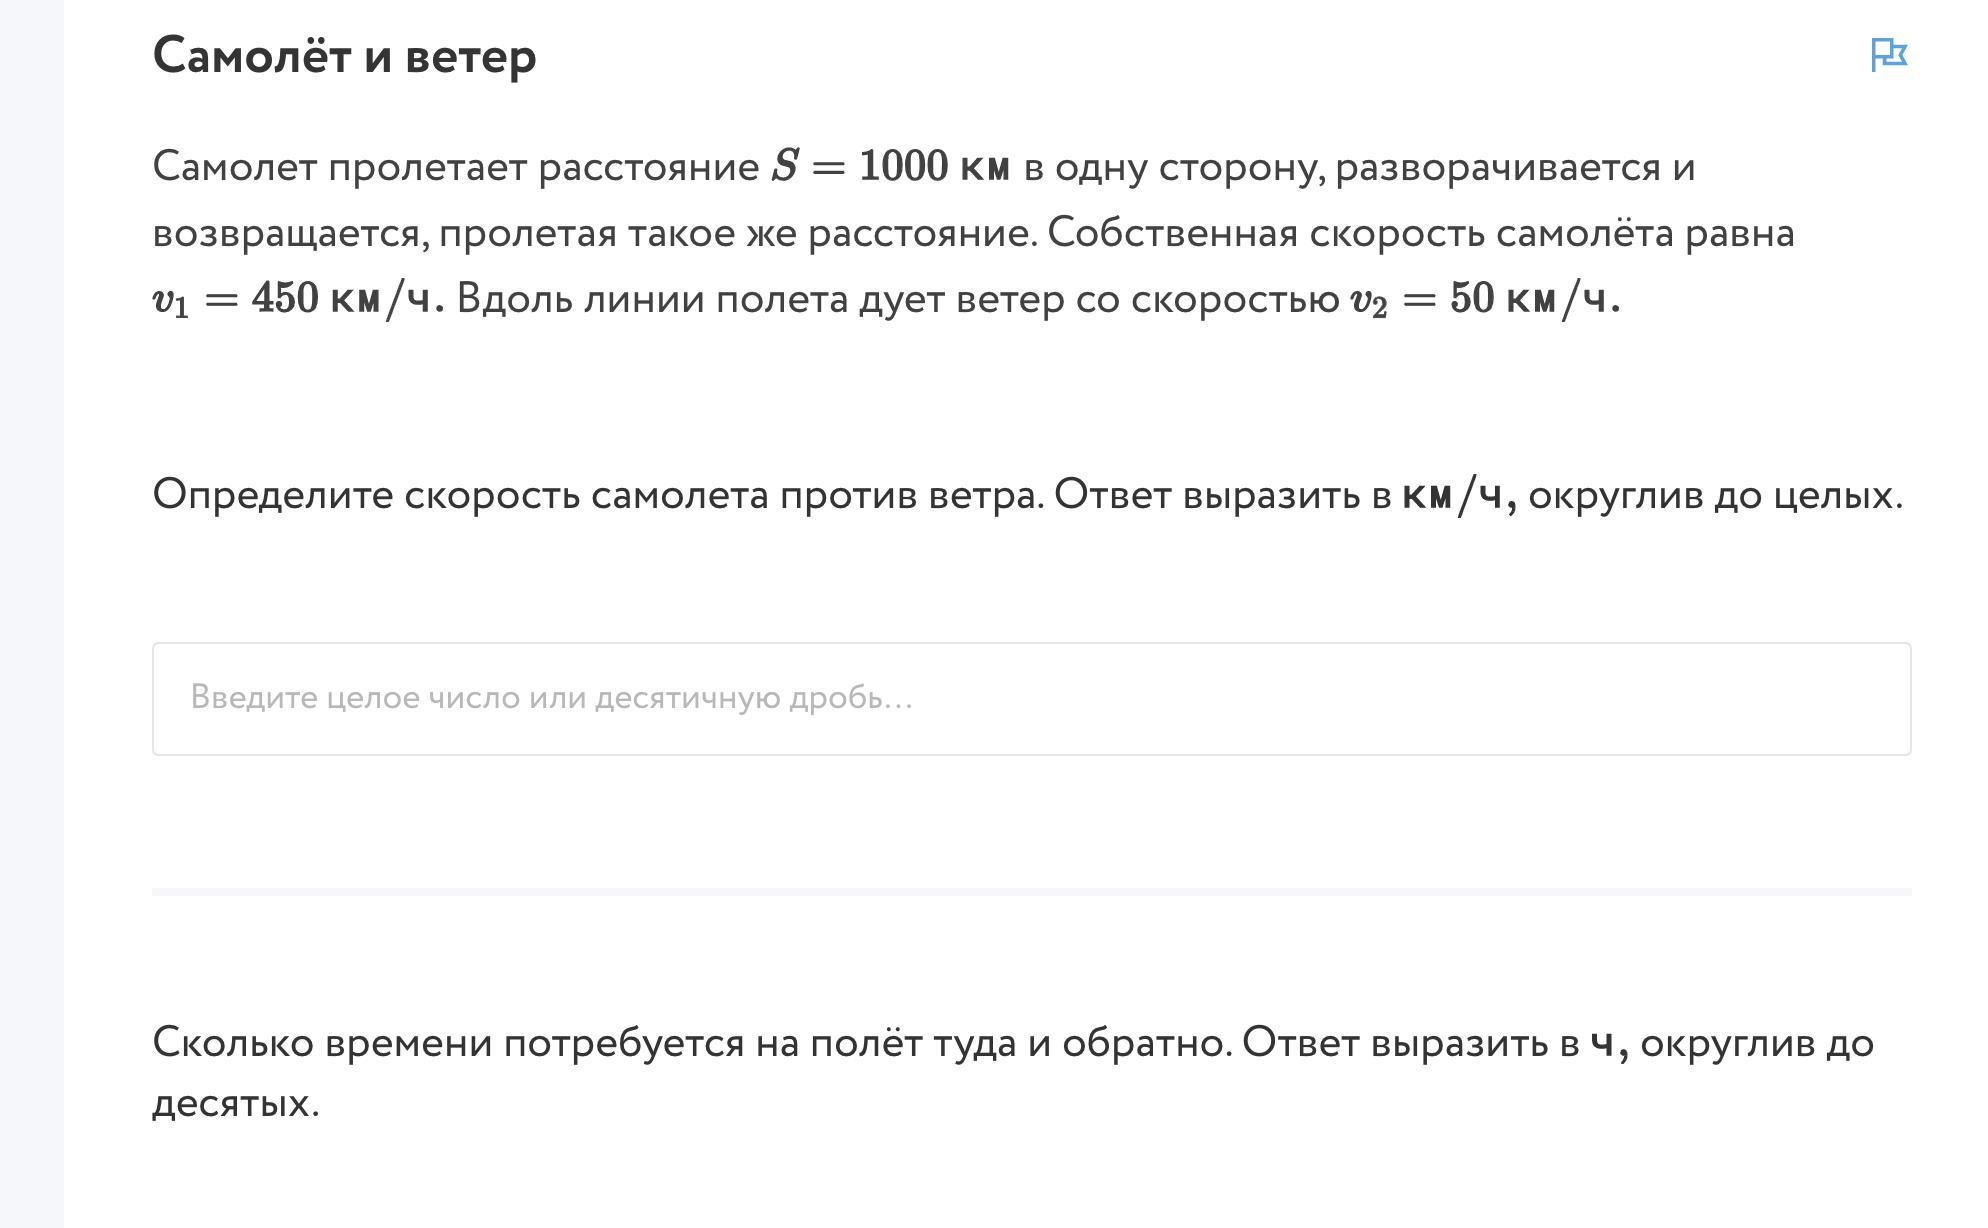Click the phrase 'Собственная скорость самолёта равна'
Viewport: 1988px width, 1228px height.
click(x=1421, y=233)
